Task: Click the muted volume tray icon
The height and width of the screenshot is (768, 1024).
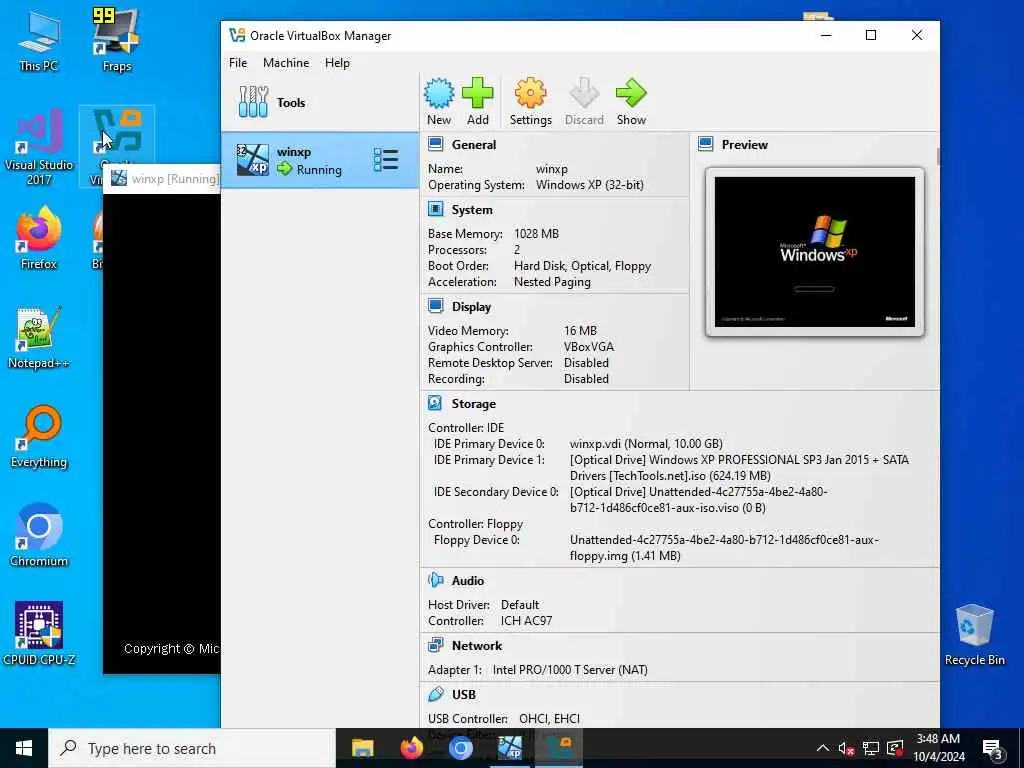Action: point(846,748)
